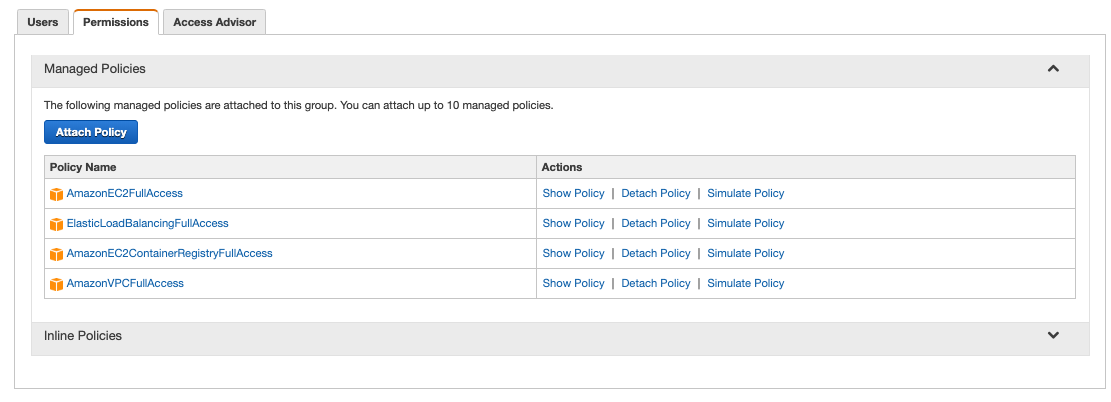The image size is (1111, 402).
Task: Open the Permissions tab
Action: click(116, 22)
